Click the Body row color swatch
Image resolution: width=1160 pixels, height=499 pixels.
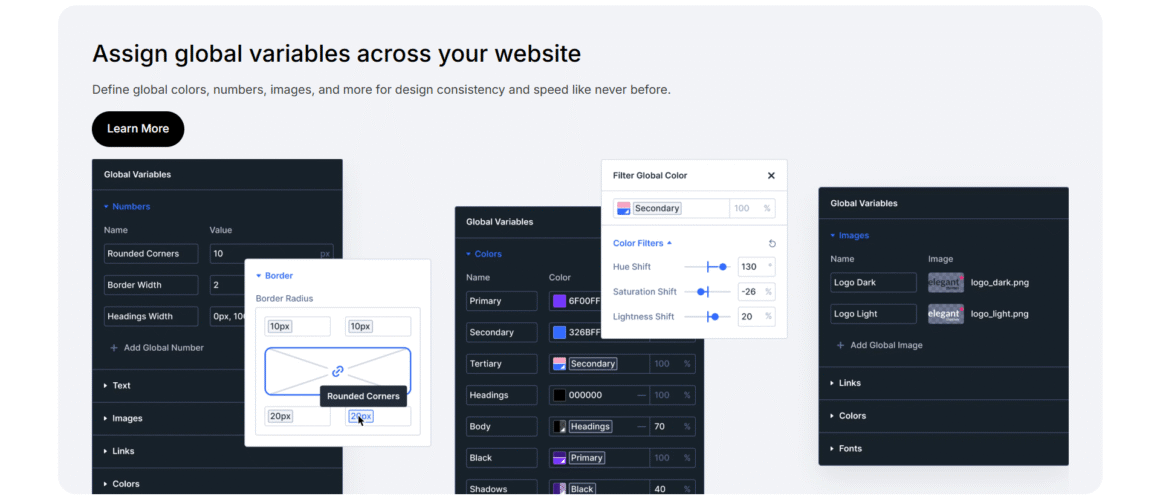[x=559, y=427]
